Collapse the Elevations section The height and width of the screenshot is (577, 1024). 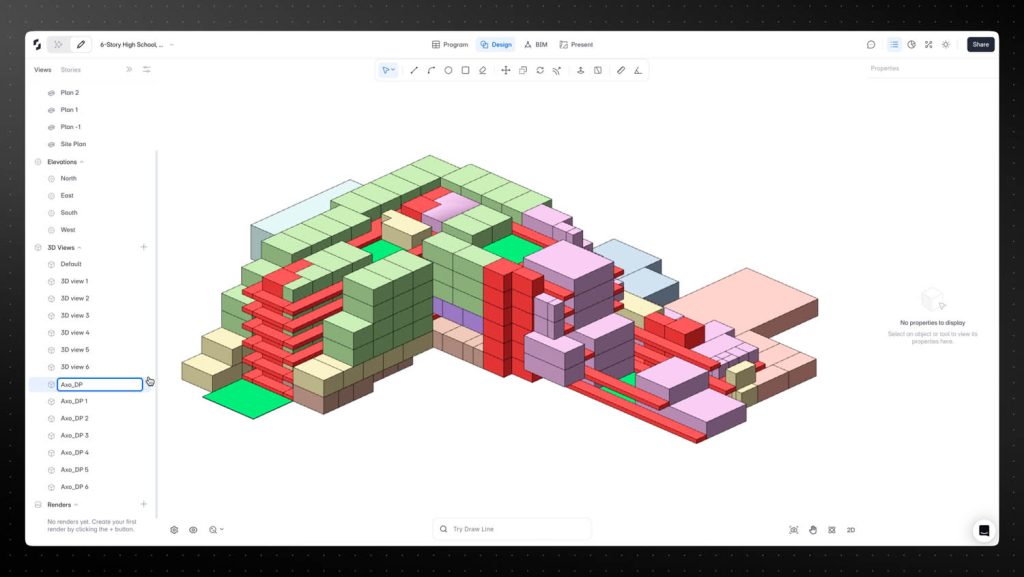pos(82,162)
